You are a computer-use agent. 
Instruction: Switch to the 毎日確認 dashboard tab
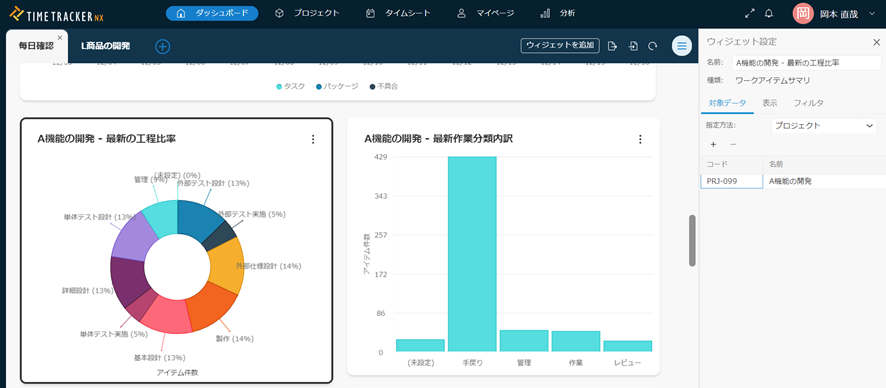point(36,46)
